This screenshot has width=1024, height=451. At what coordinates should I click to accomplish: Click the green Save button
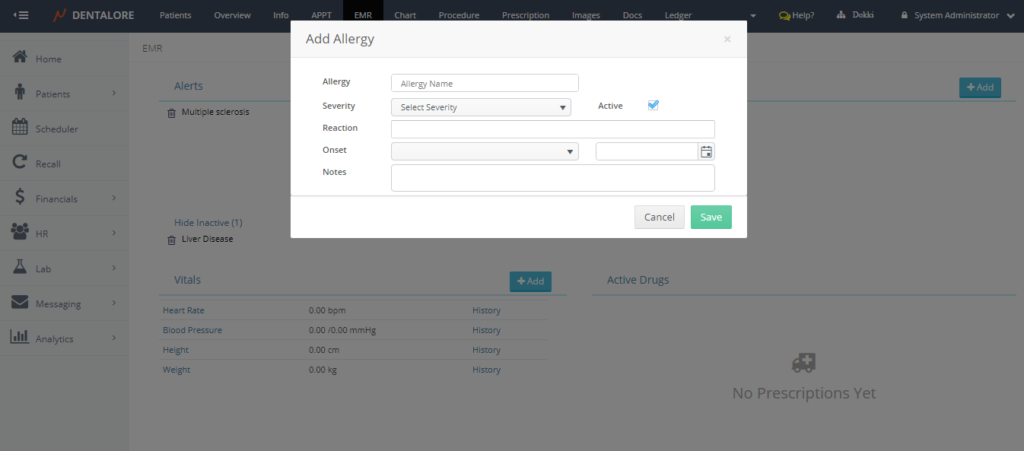pos(711,217)
